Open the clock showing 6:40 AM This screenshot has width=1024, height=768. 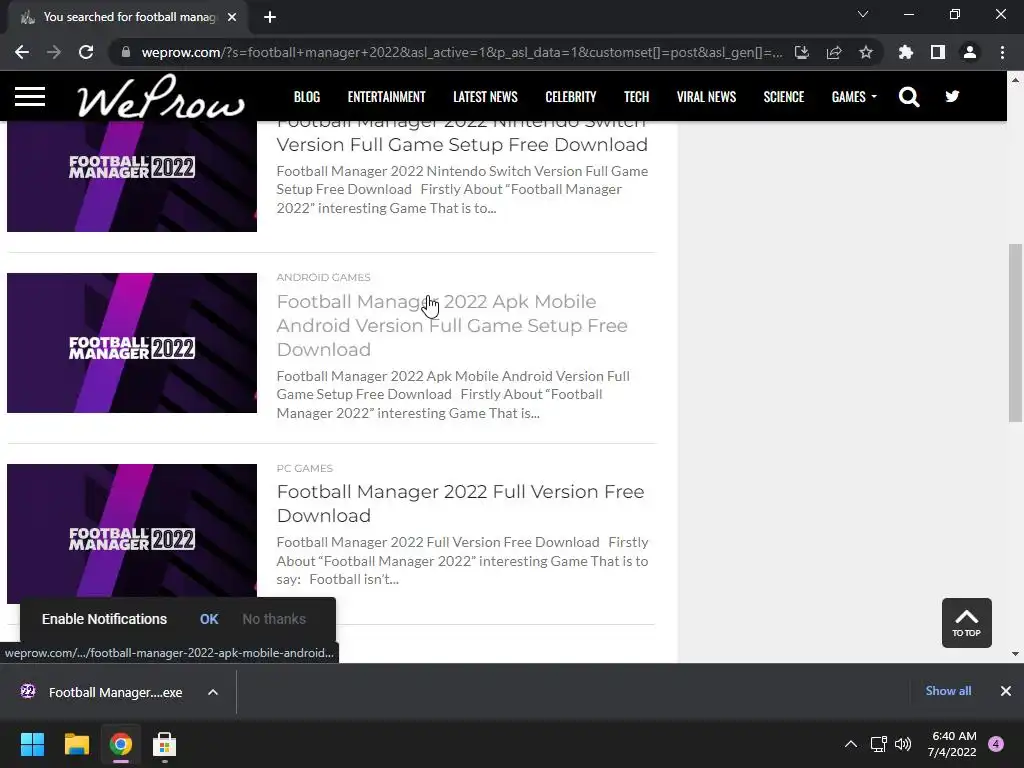click(952, 744)
